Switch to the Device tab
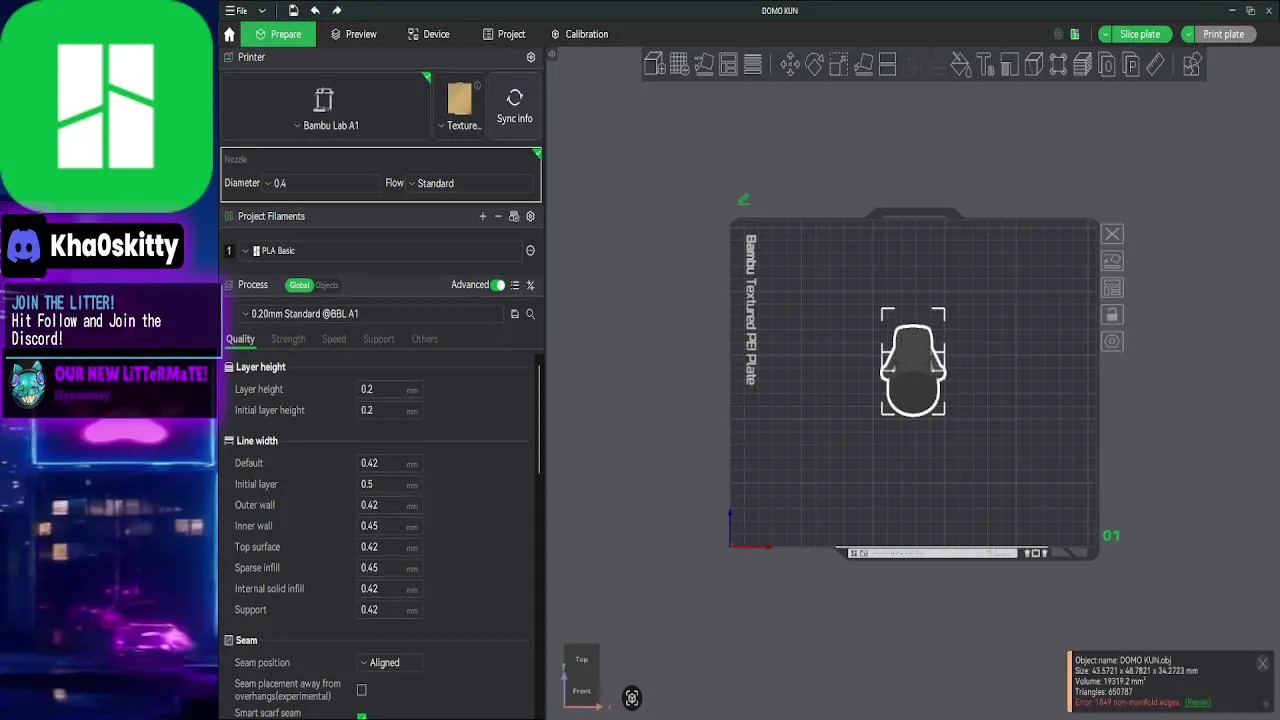1280x720 pixels. tap(428, 34)
